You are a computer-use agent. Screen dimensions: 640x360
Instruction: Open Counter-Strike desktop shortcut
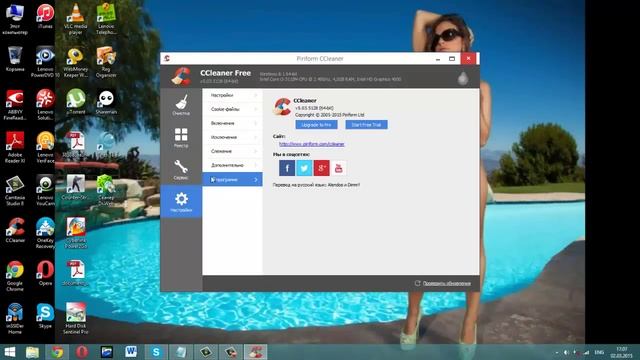[76, 187]
